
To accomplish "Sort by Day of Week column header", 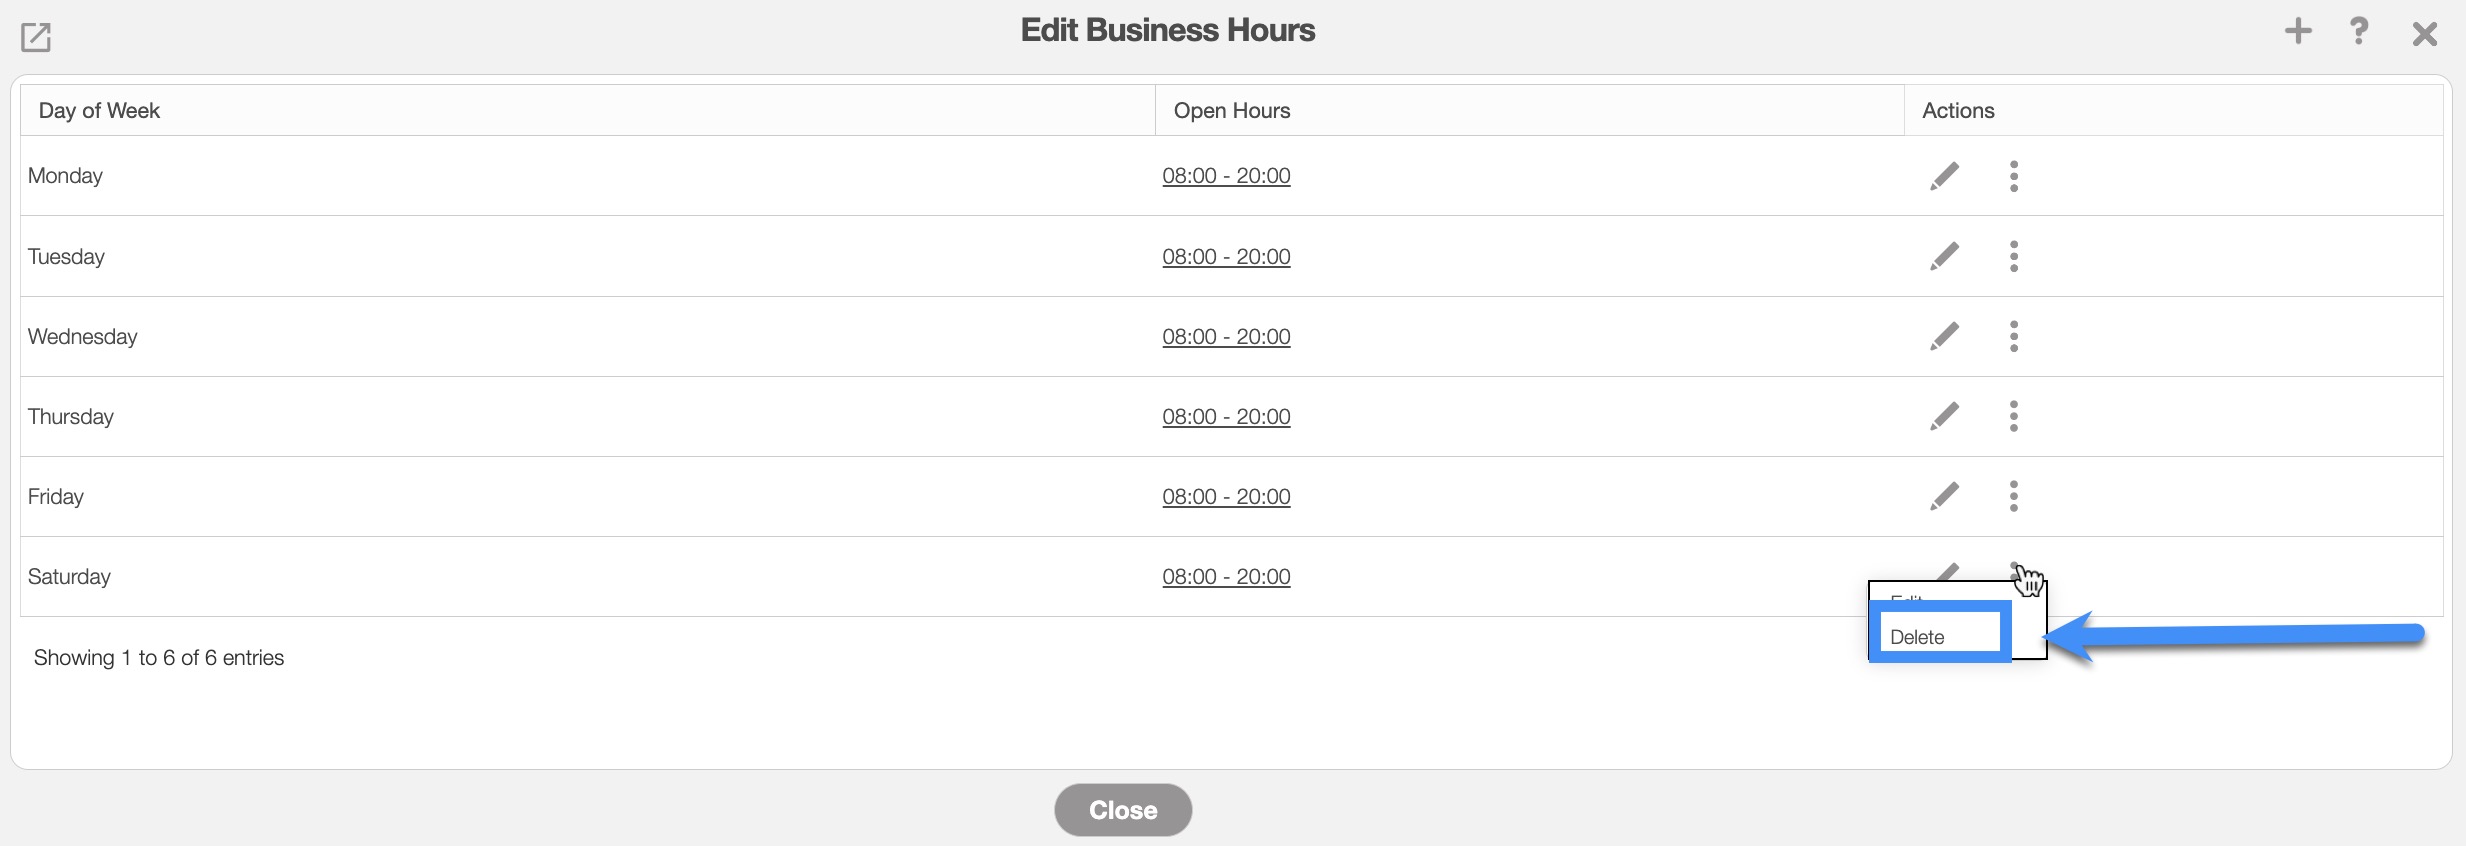I will (x=99, y=111).
